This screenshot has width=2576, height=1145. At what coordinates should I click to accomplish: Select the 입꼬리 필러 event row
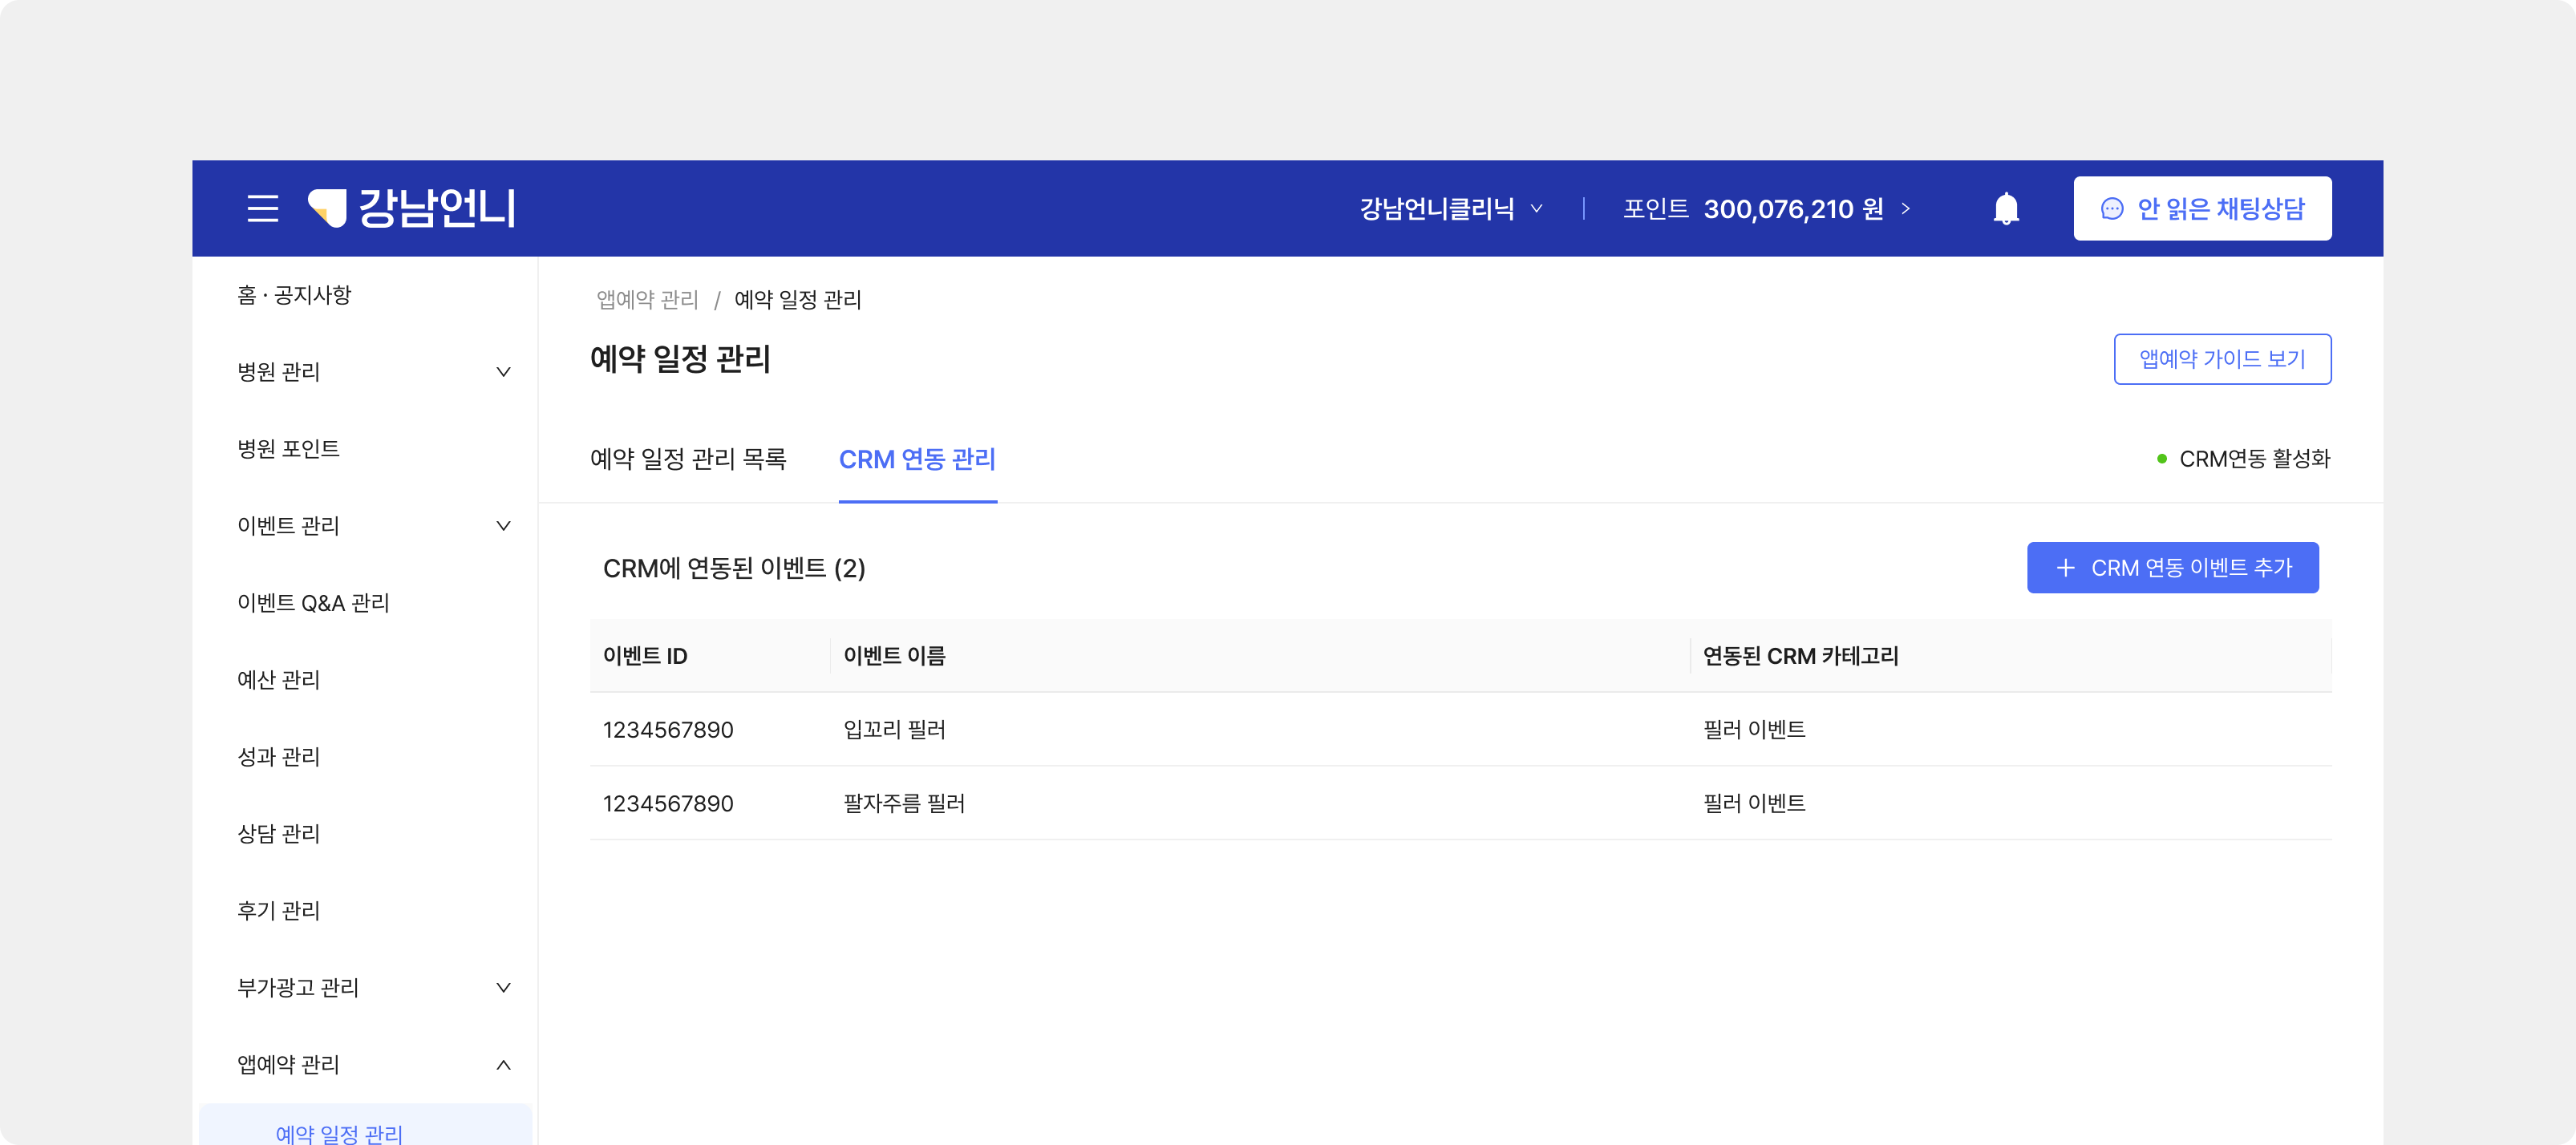(894, 730)
